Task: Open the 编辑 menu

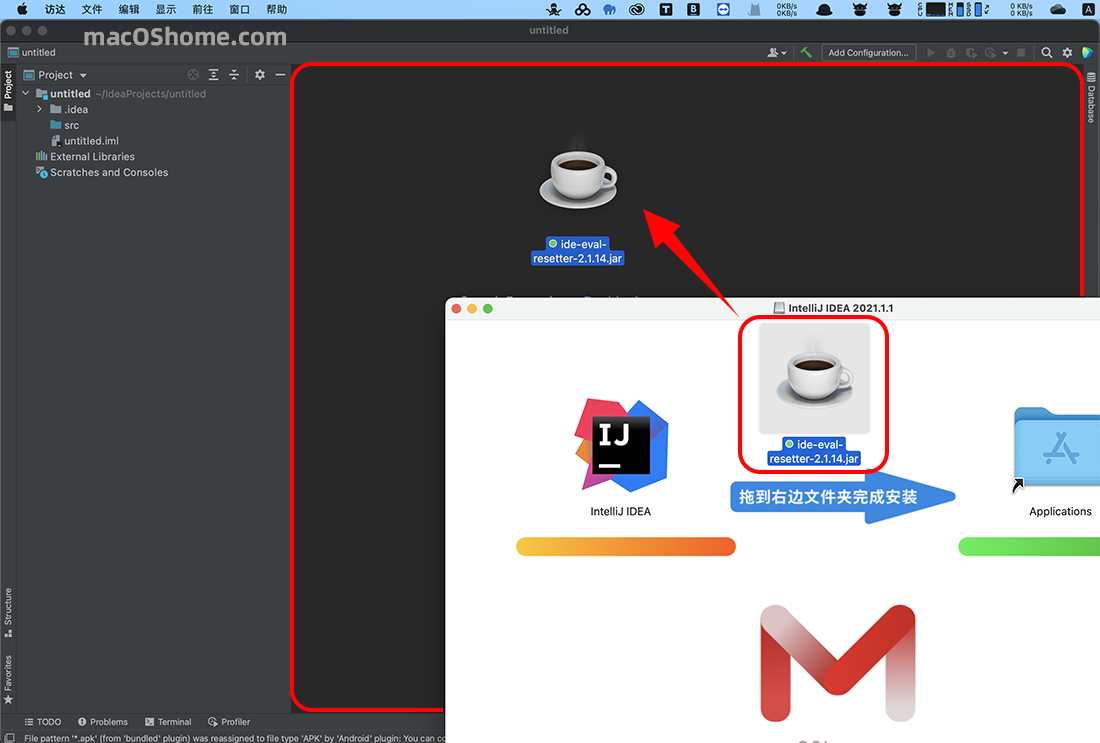Action: 129,10
